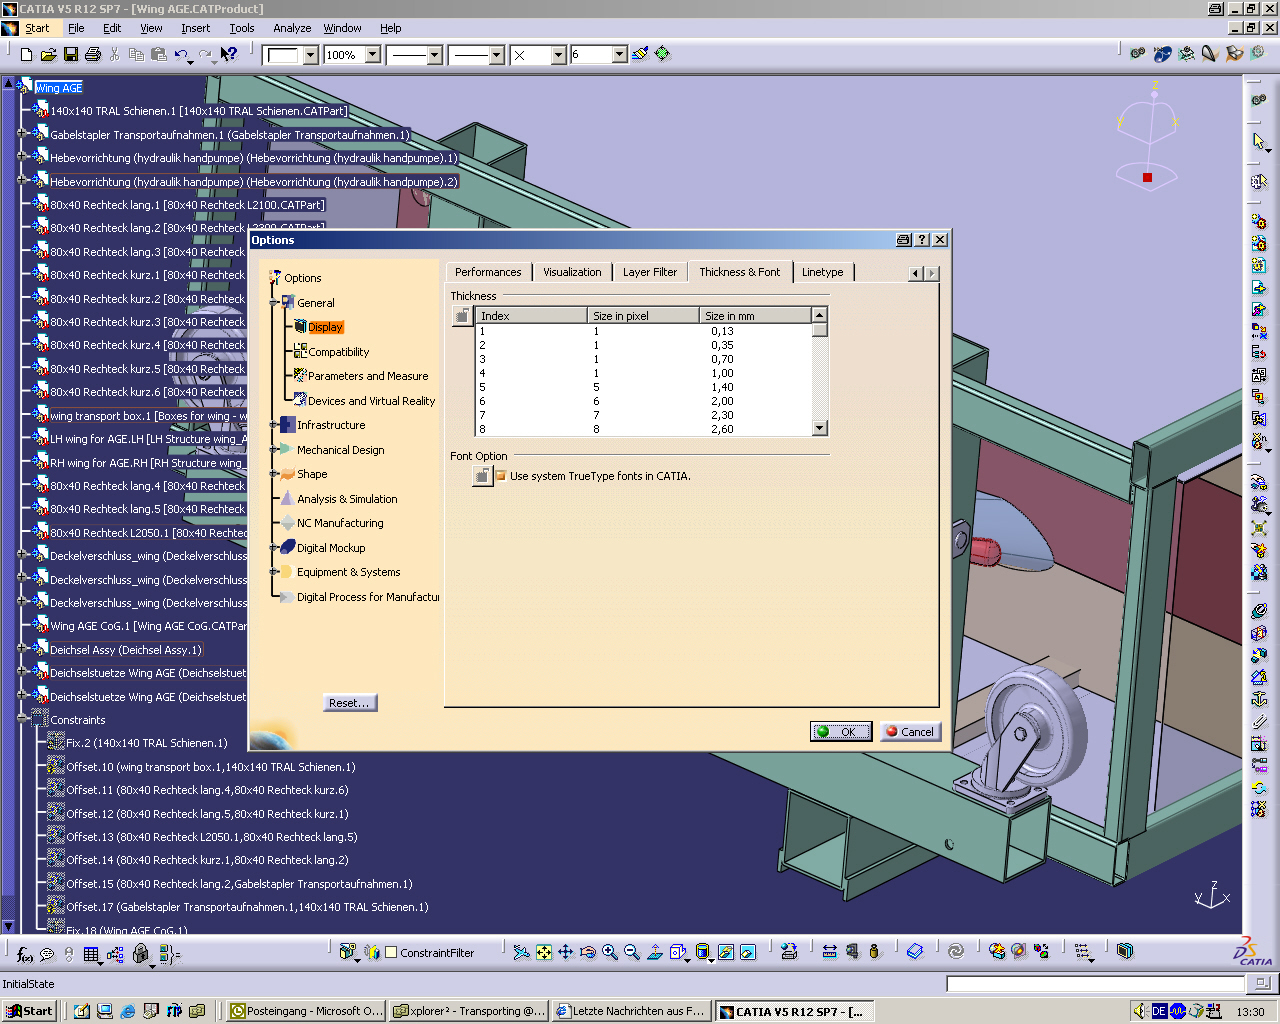
Task: Switch to the Visualization tab
Action: pyautogui.click(x=572, y=272)
